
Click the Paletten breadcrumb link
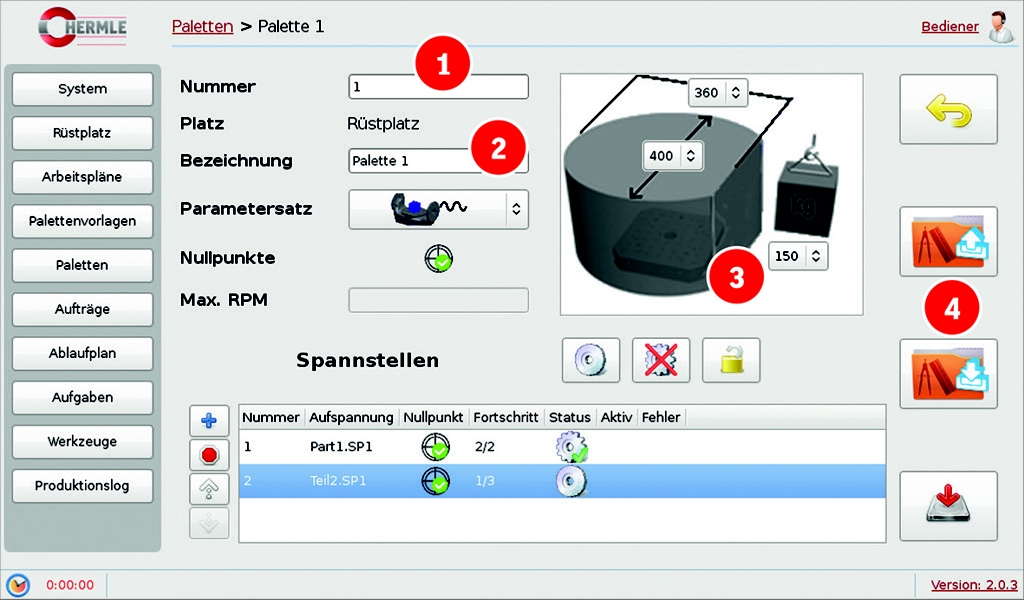pos(202,27)
